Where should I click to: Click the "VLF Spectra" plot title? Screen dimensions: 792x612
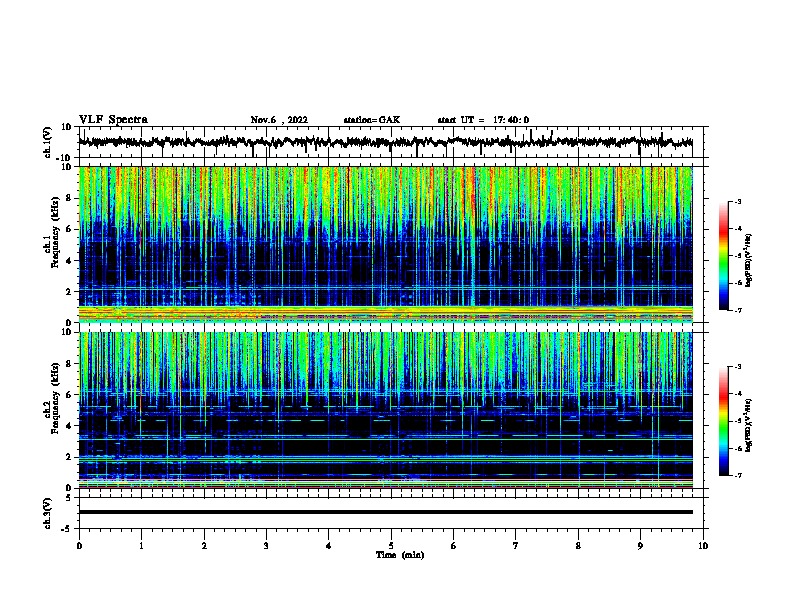(x=113, y=120)
